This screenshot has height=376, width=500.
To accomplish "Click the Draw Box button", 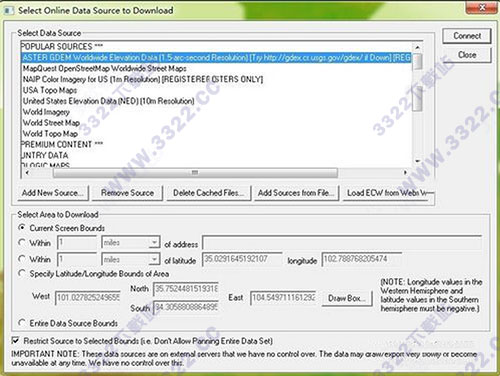I will [347, 298].
